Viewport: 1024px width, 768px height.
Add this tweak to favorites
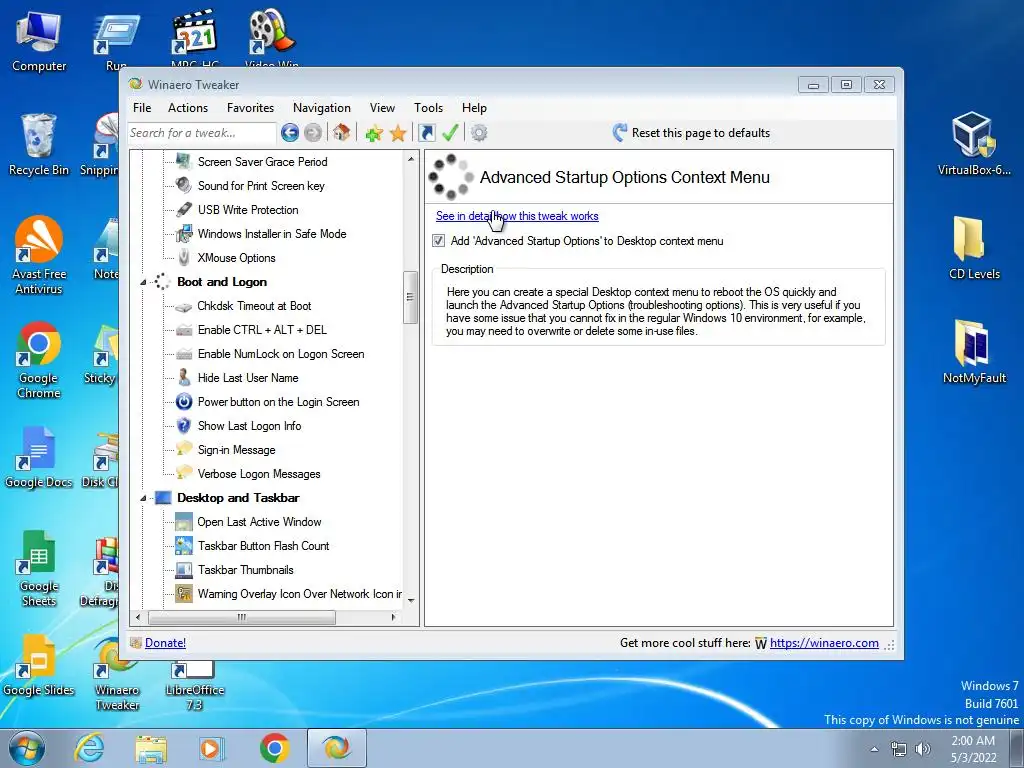pyautogui.click(x=374, y=133)
